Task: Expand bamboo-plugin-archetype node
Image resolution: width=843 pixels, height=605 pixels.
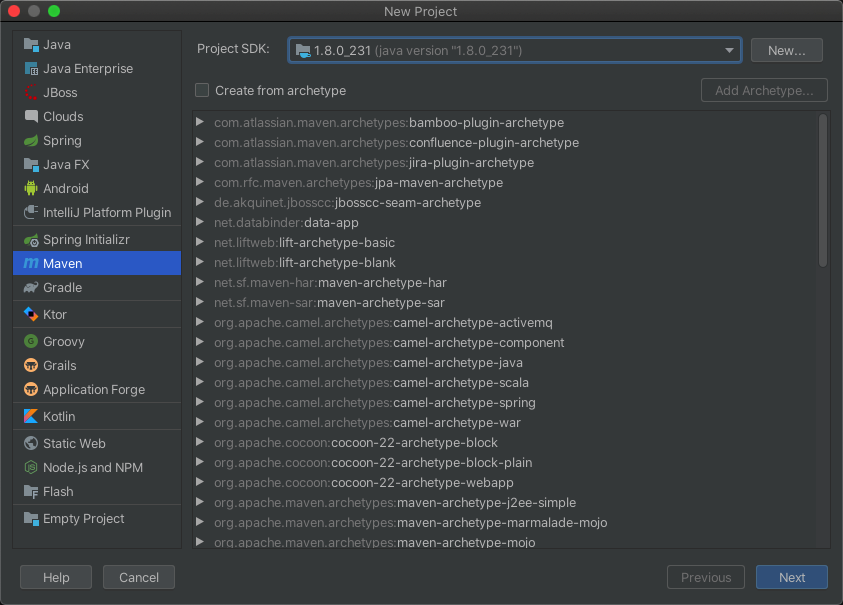Action: tap(200, 122)
